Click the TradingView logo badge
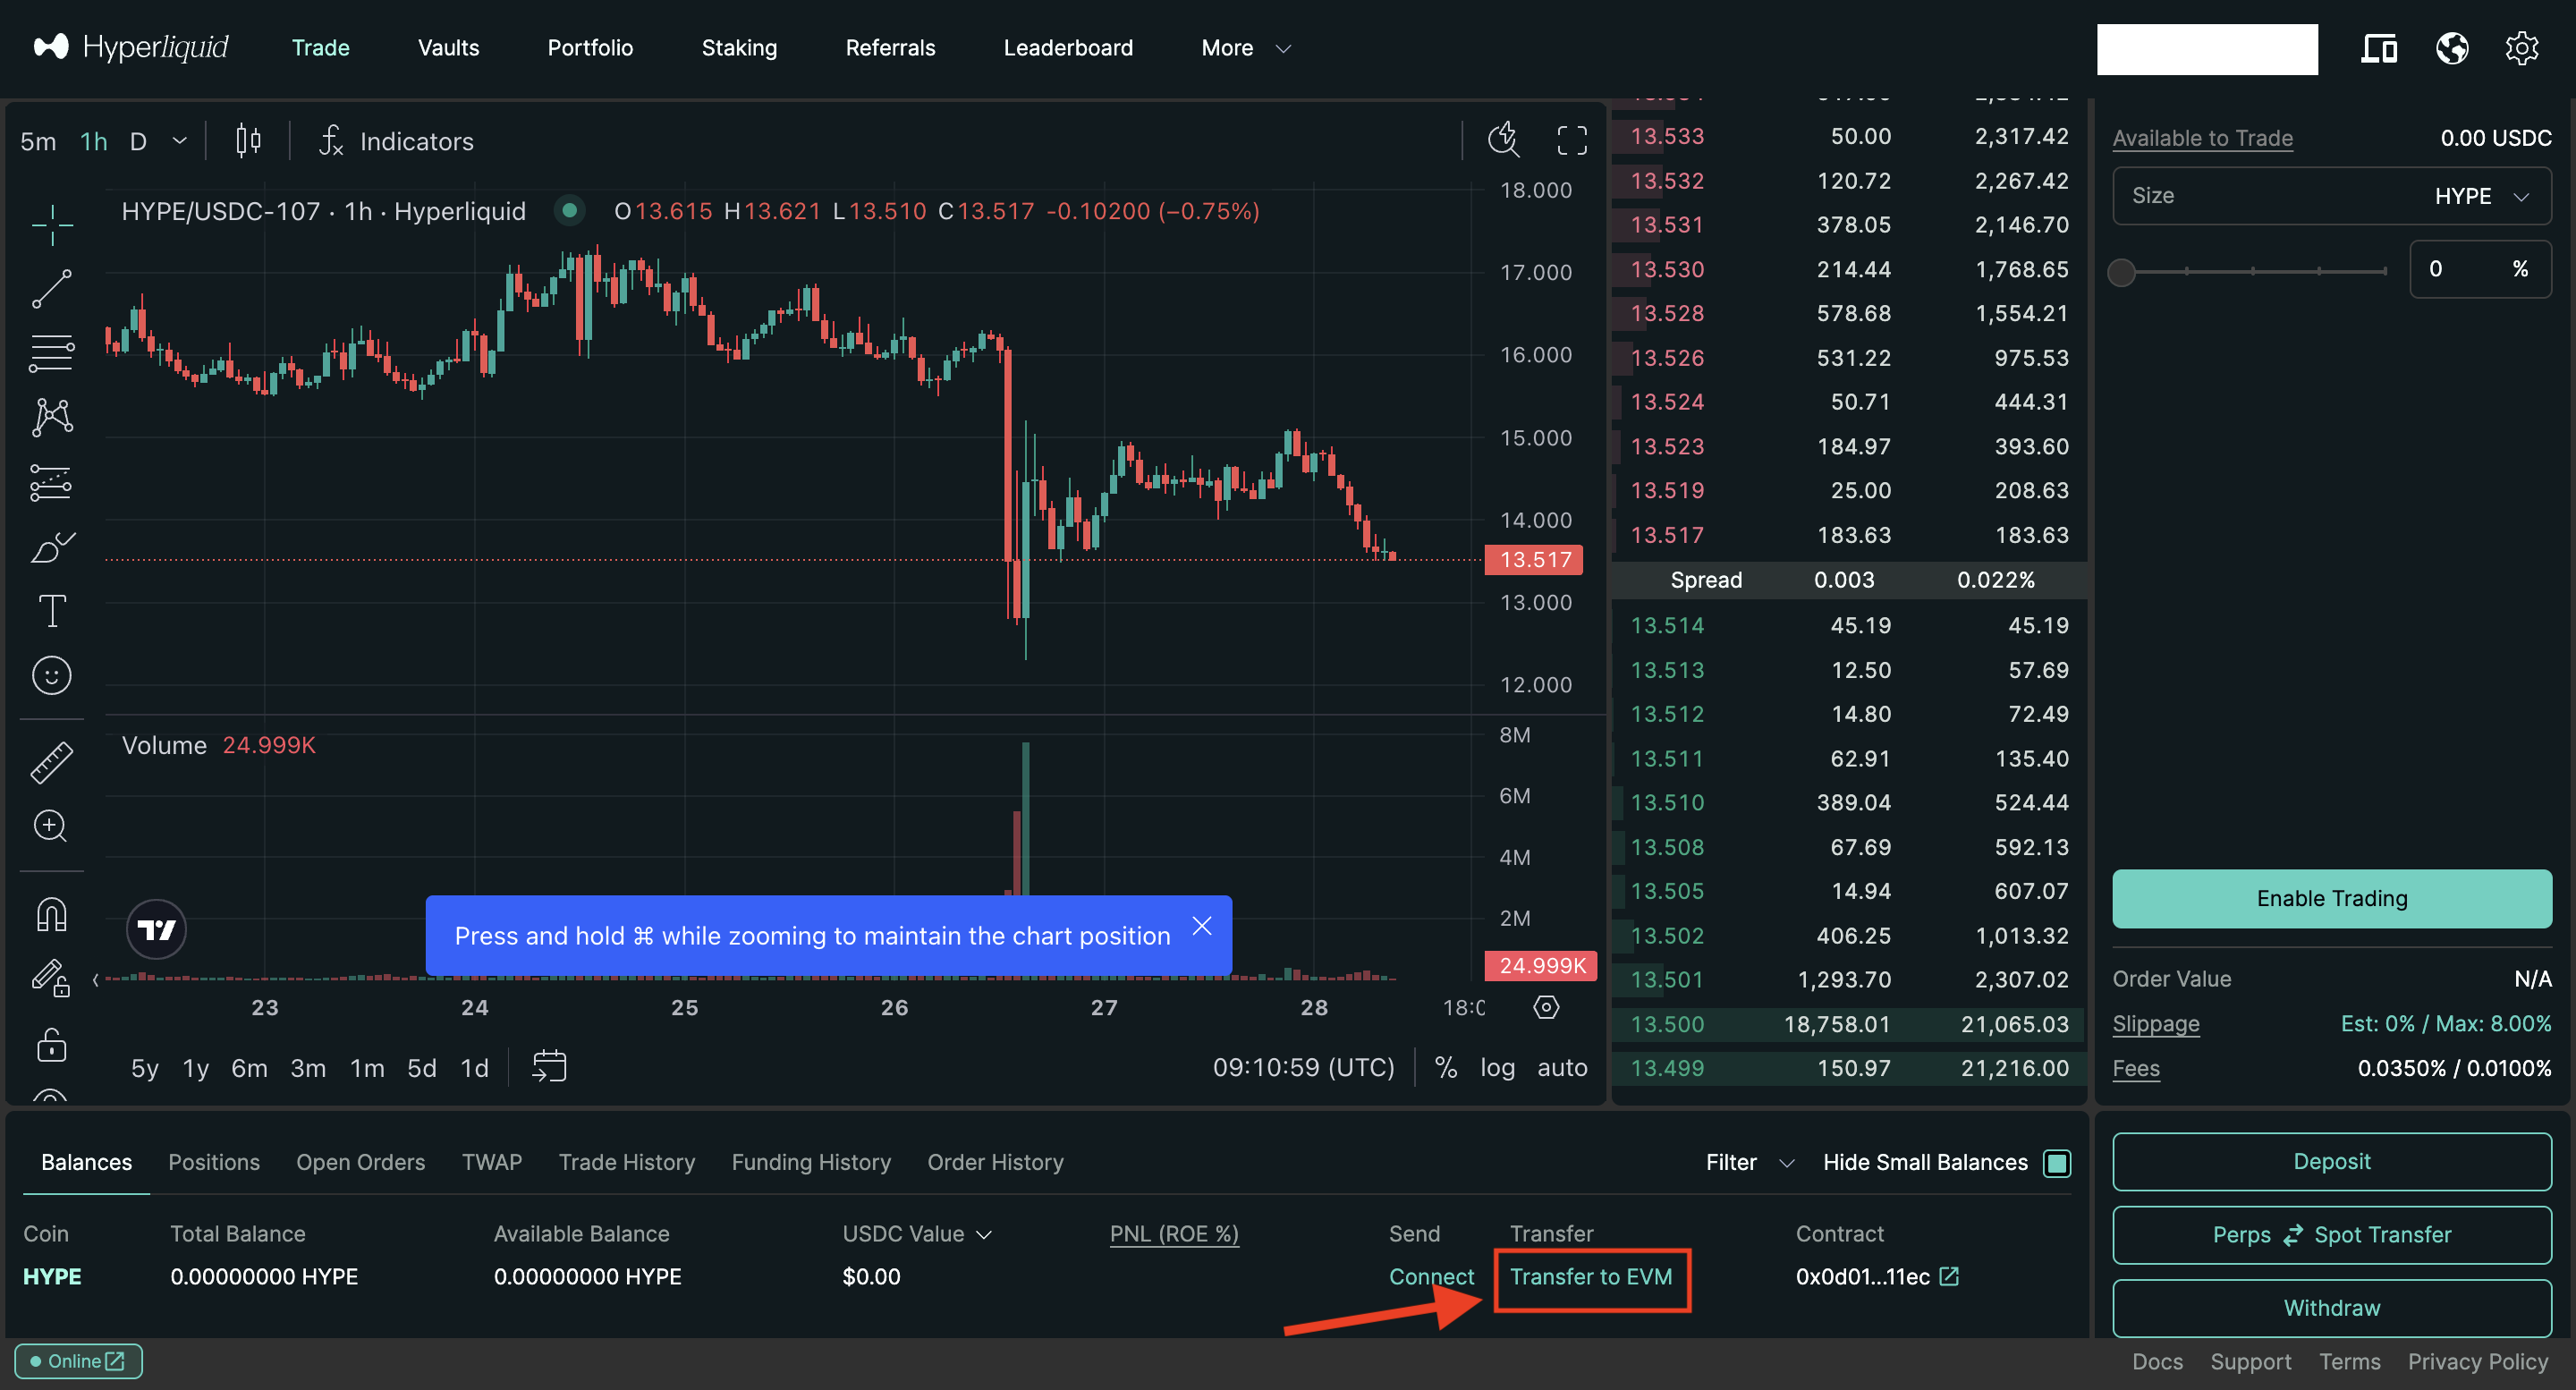2576x1390 pixels. tap(156, 930)
